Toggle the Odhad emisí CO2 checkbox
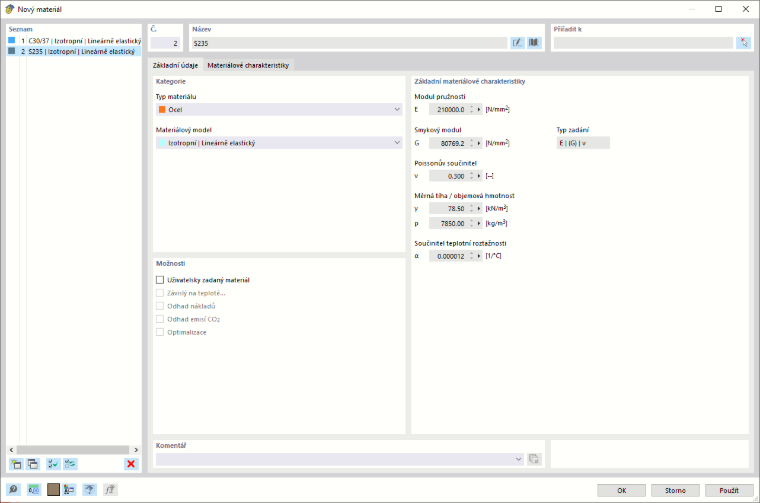 click(x=160, y=319)
